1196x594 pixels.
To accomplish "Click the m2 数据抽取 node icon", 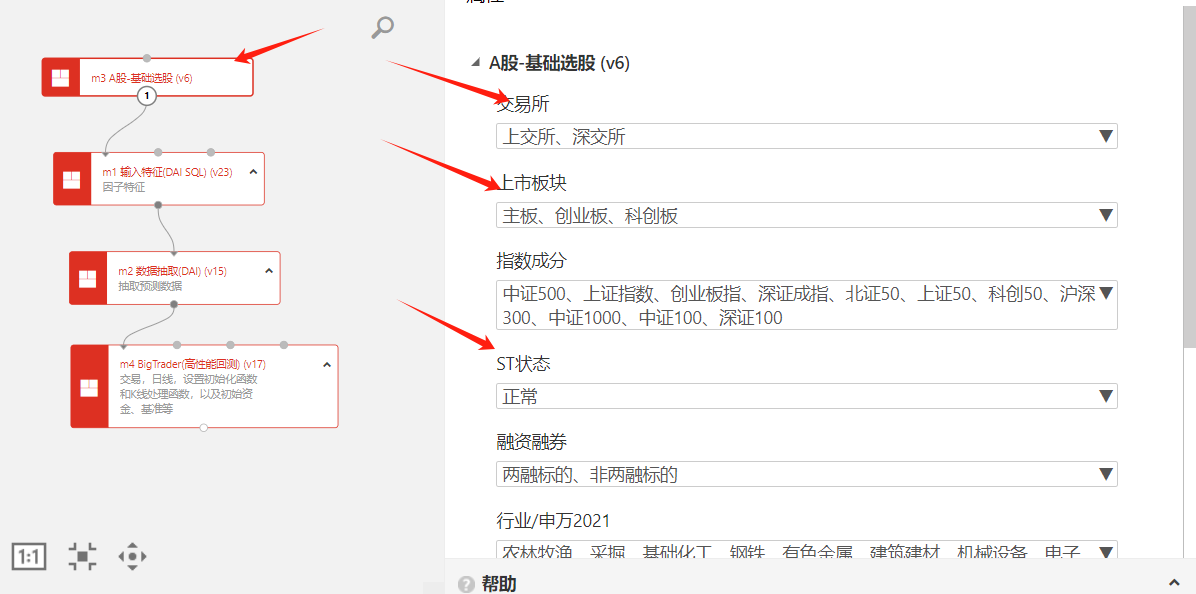I will click(88, 278).
